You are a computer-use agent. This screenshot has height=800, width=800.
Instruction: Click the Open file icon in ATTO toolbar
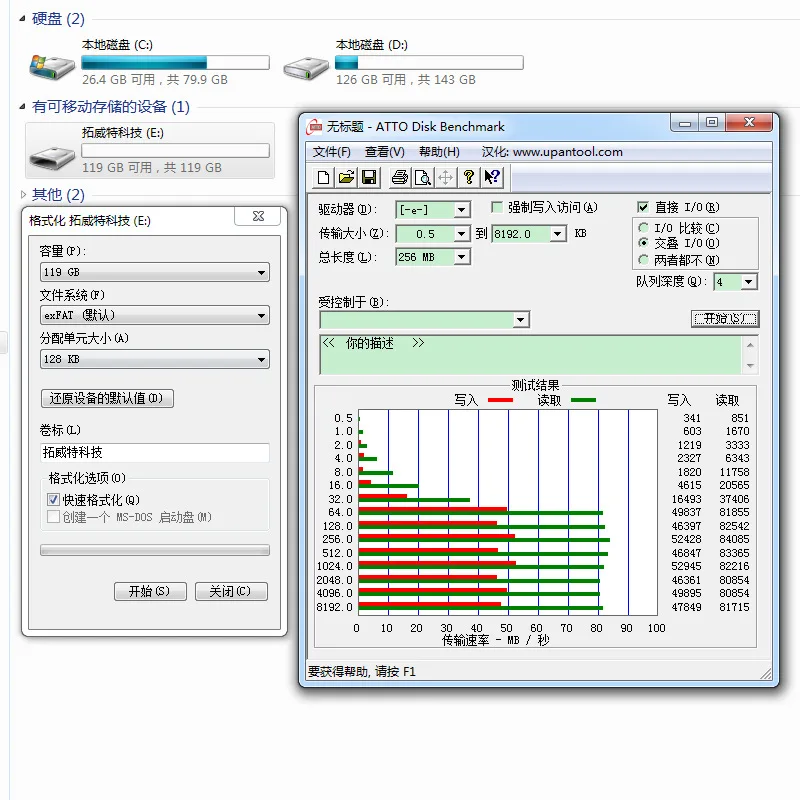[x=346, y=178]
